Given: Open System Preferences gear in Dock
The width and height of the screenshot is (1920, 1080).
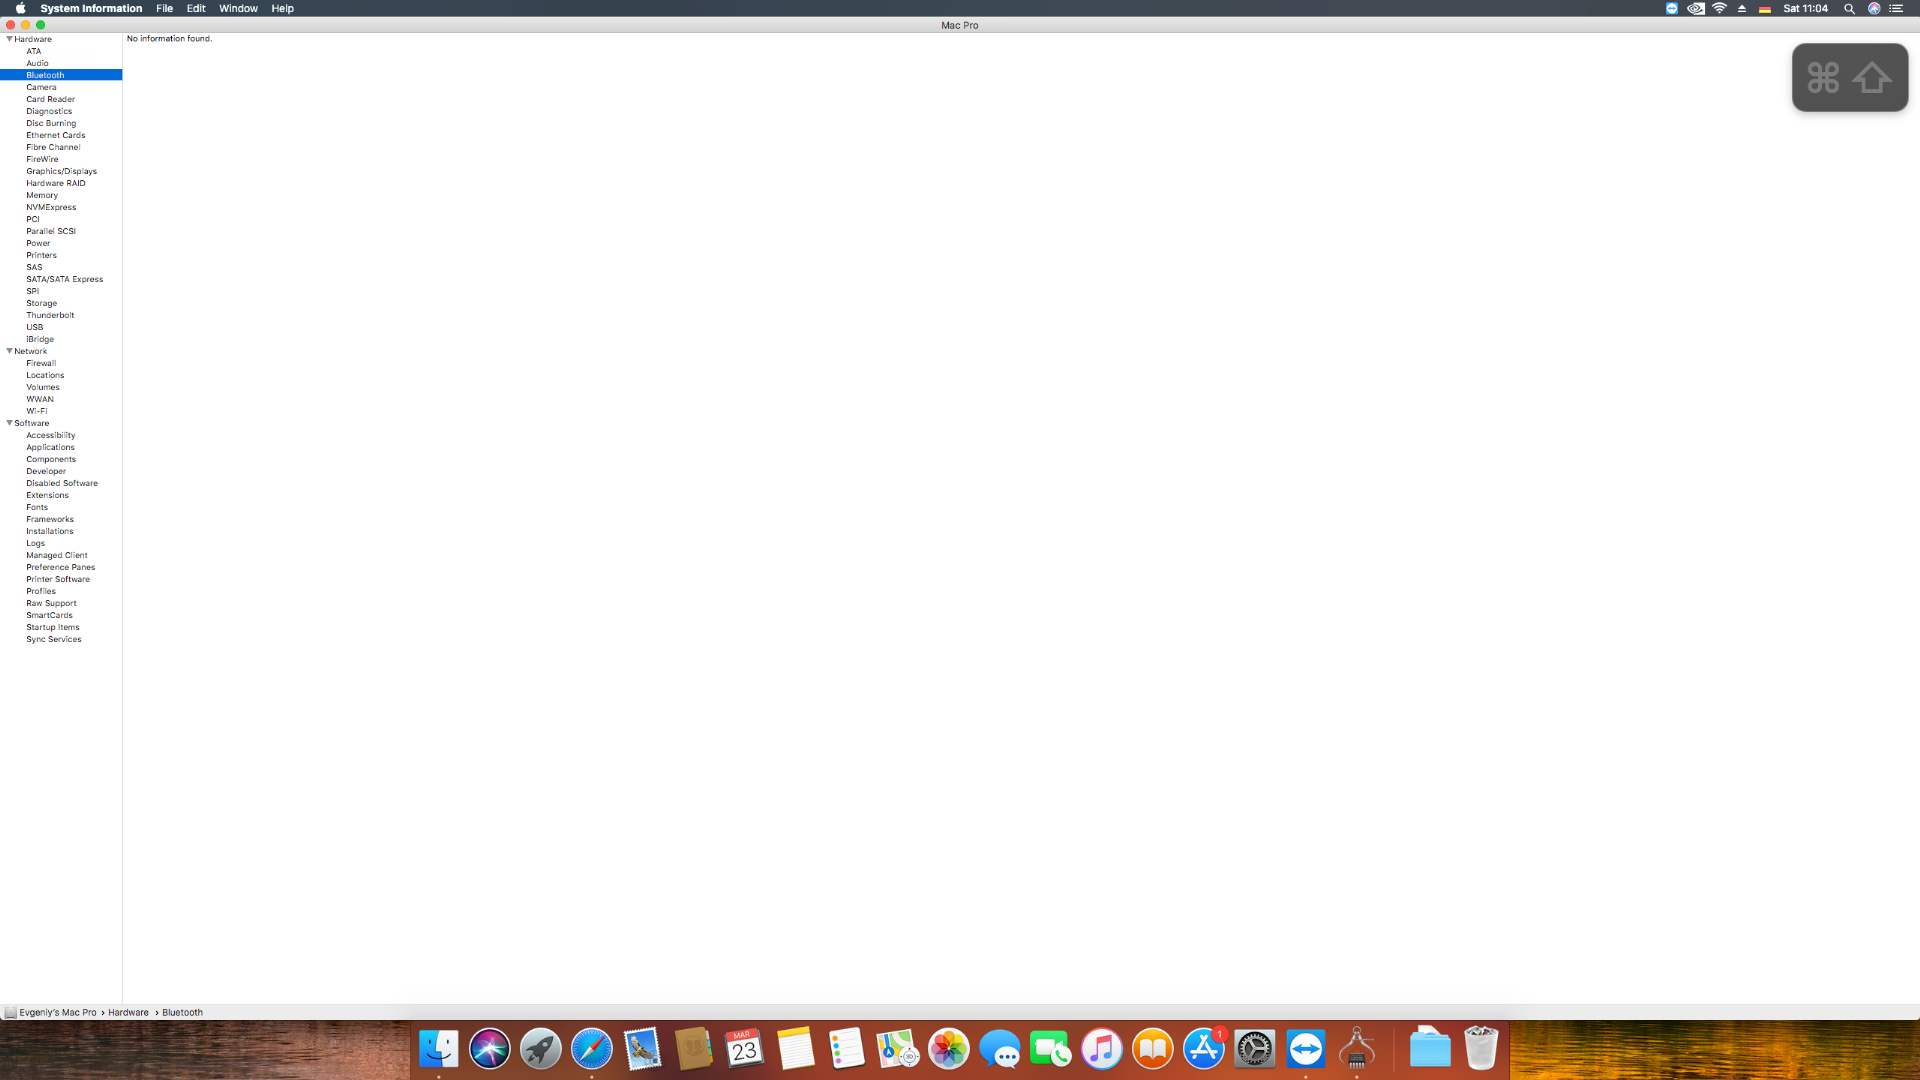Looking at the screenshot, I should (1254, 1049).
